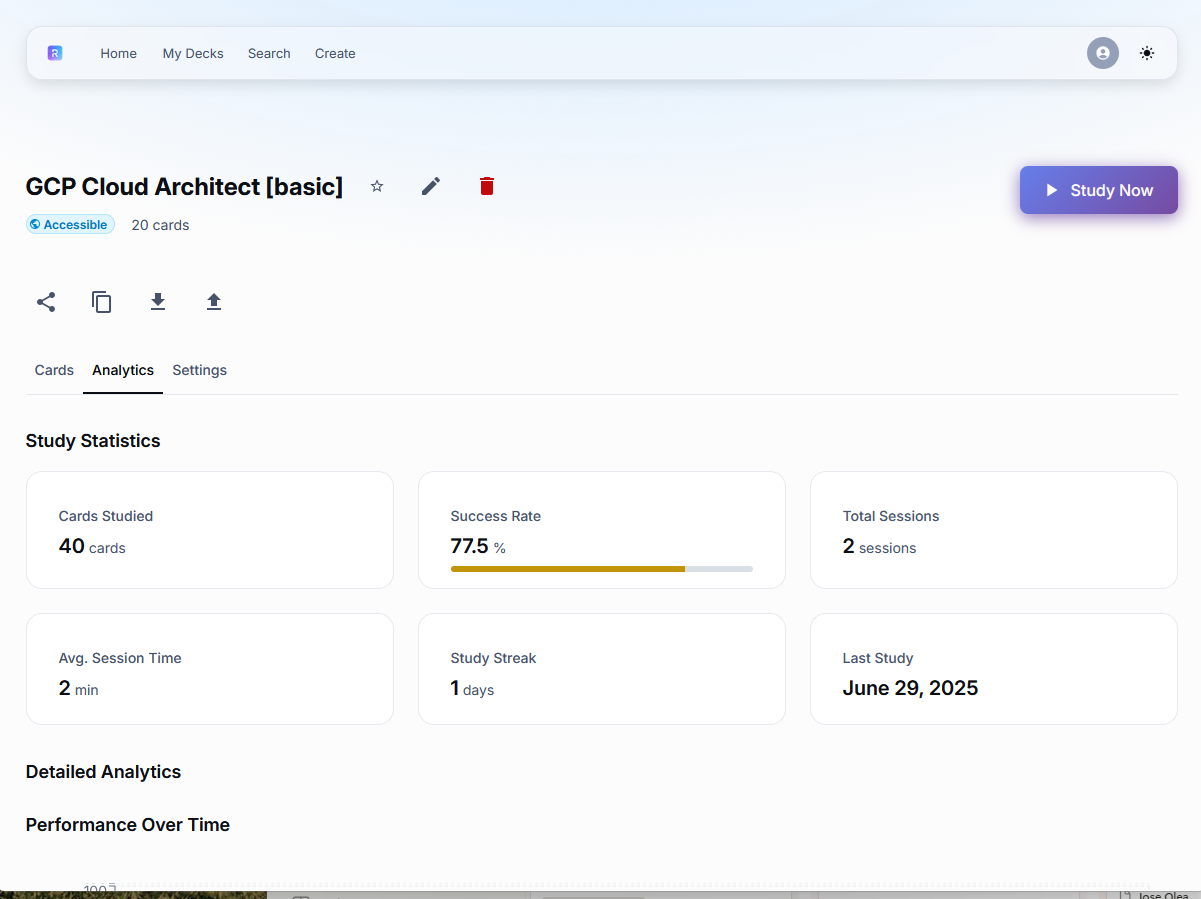Start studying with Study Now button

pos(1099,190)
